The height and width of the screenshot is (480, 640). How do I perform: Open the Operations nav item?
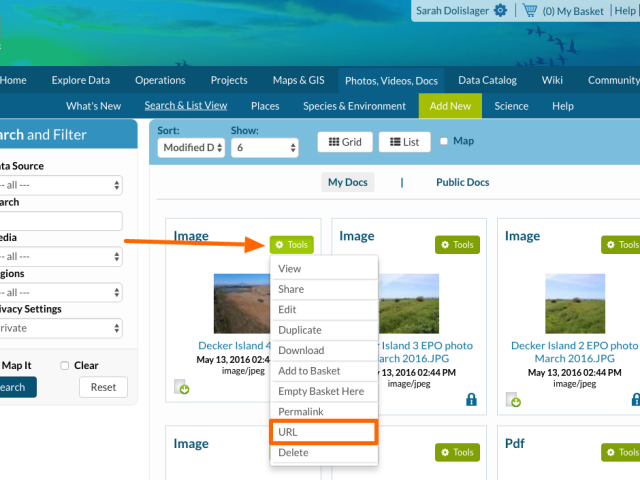[x=160, y=80]
